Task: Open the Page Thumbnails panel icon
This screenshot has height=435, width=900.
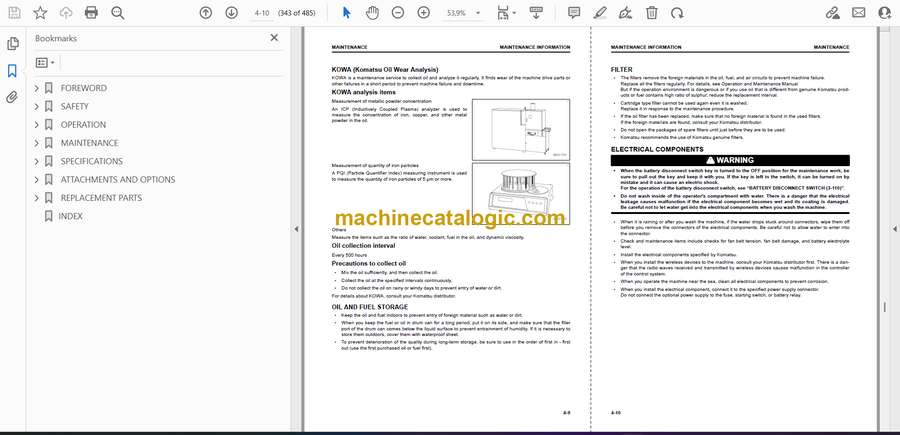Action: pos(13,44)
